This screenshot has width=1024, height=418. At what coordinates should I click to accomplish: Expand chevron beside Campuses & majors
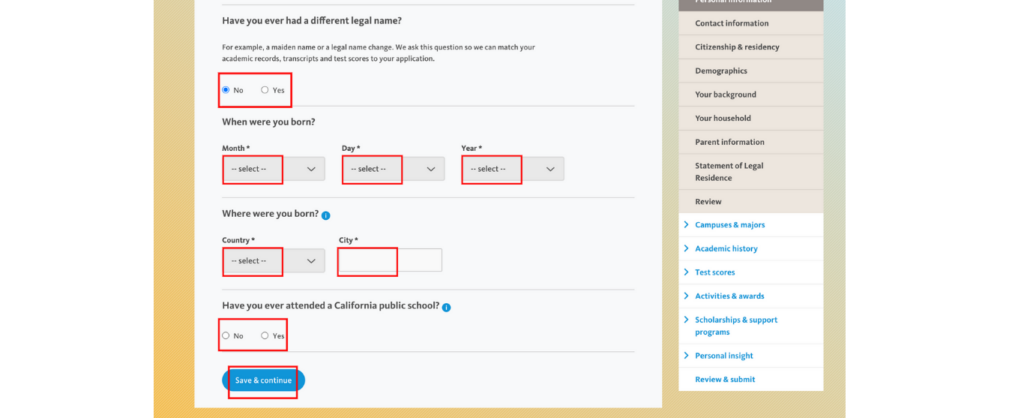pyautogui.click(x=686, y=225)
